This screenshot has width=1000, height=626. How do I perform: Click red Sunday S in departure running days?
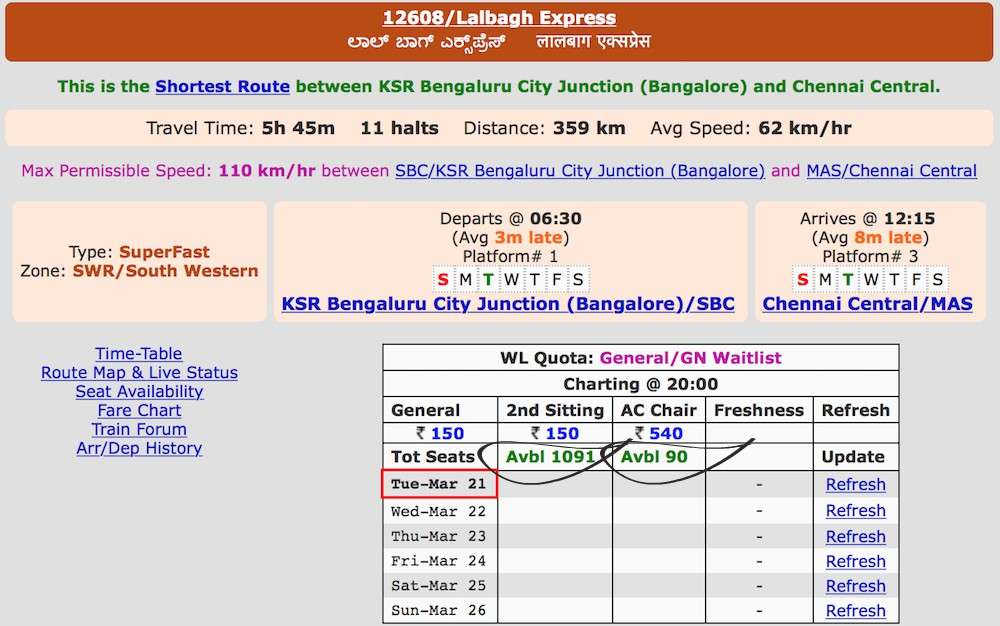pos(443,279)
